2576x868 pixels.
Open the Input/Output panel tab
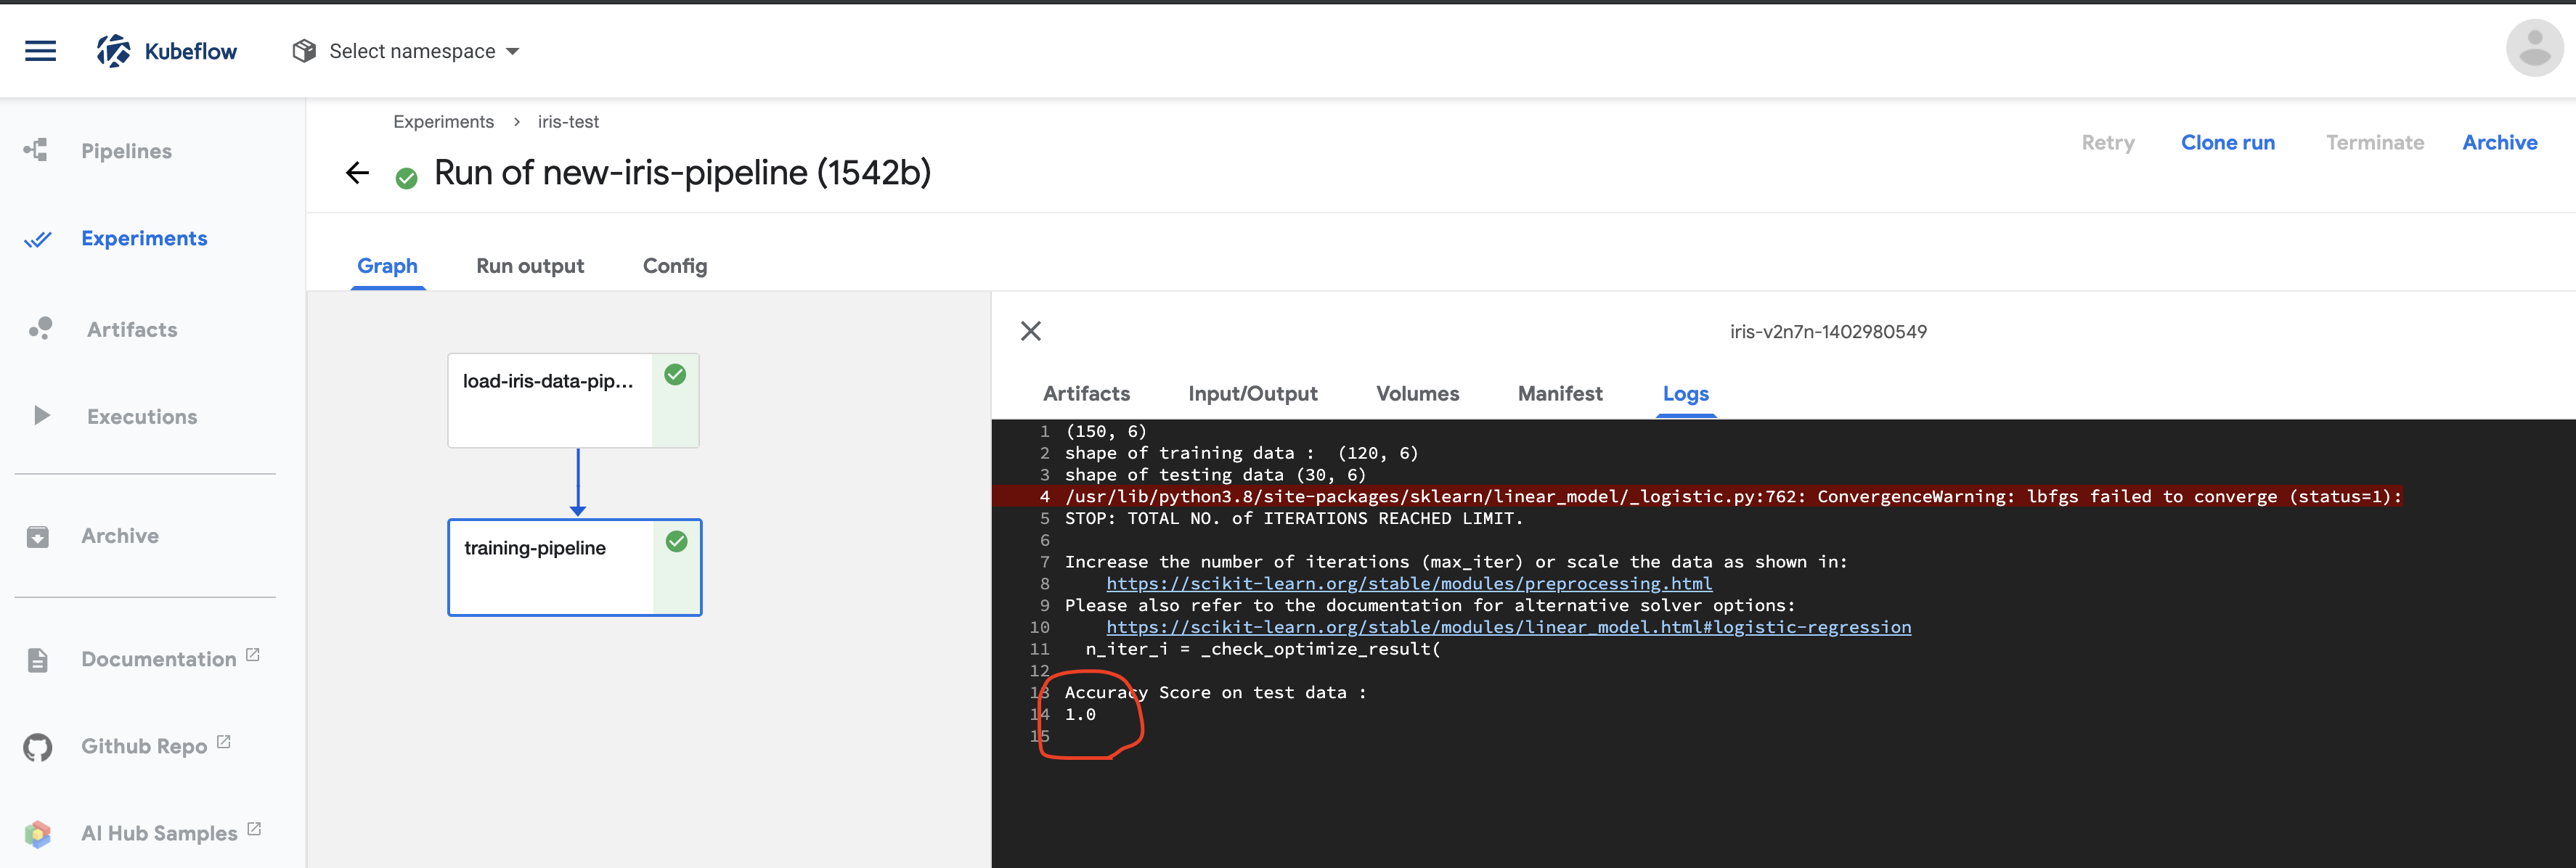[1252, 394]
